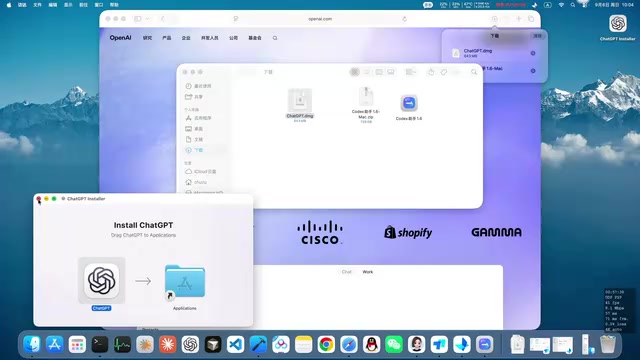Click the OpenAI site search icon

tap(275, 38)
